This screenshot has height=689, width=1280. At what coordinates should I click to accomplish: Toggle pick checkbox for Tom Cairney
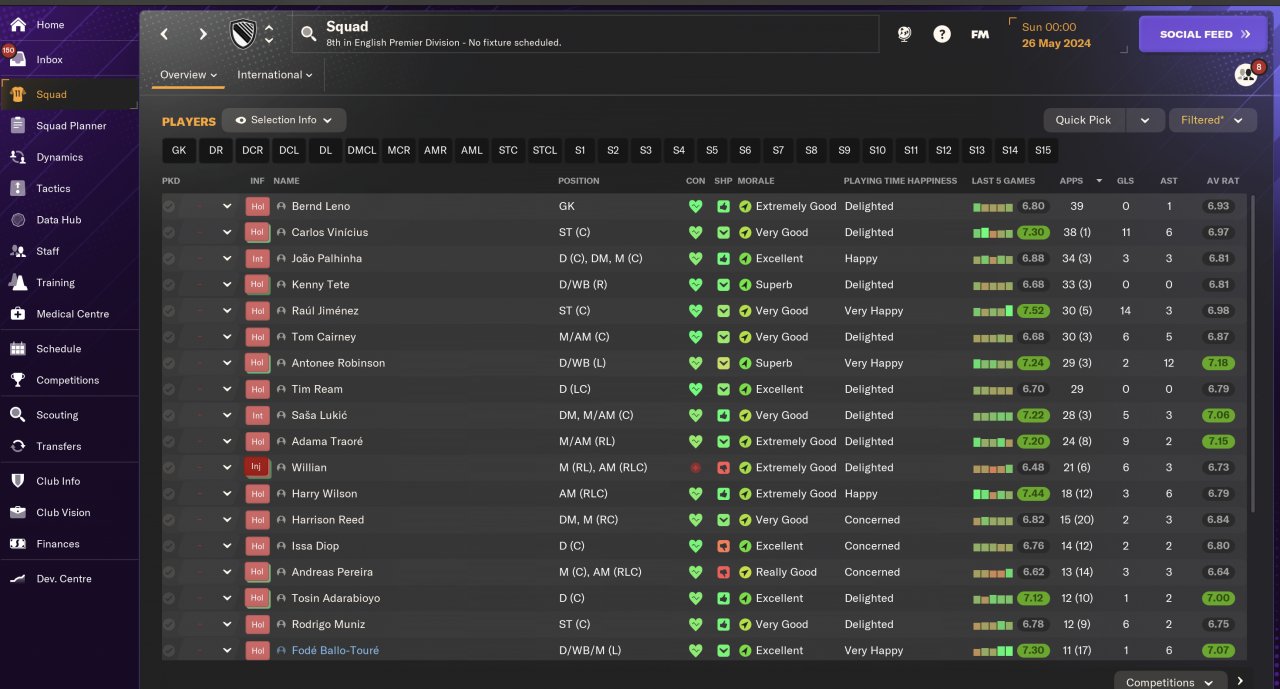click(169, 337)
